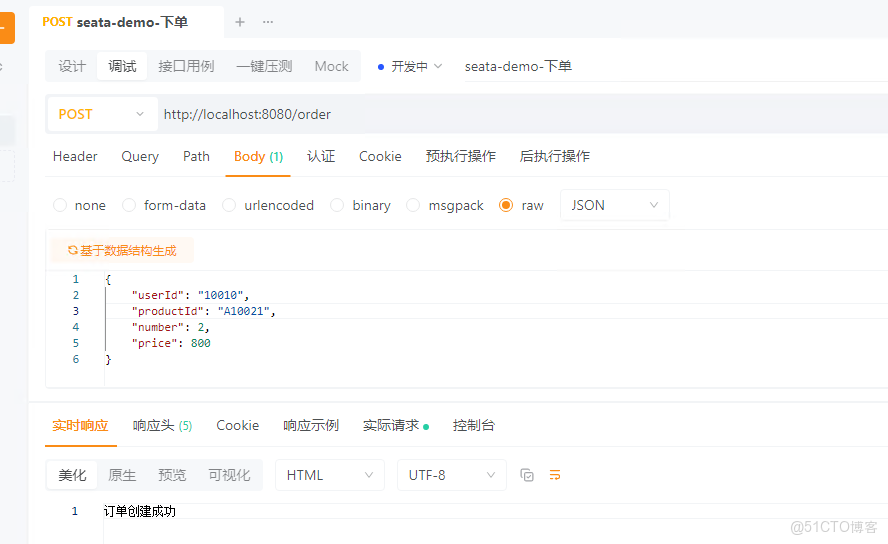This screenshot has height=544, width=888.
Task: Select the urlencoded body type
Action: pyautogui.click(x=229, y=205)
